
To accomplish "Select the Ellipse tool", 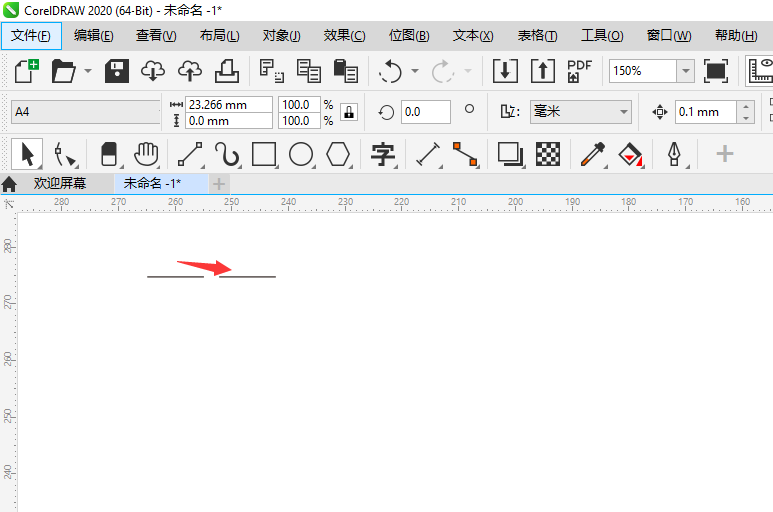I will [x=301, y=154].
